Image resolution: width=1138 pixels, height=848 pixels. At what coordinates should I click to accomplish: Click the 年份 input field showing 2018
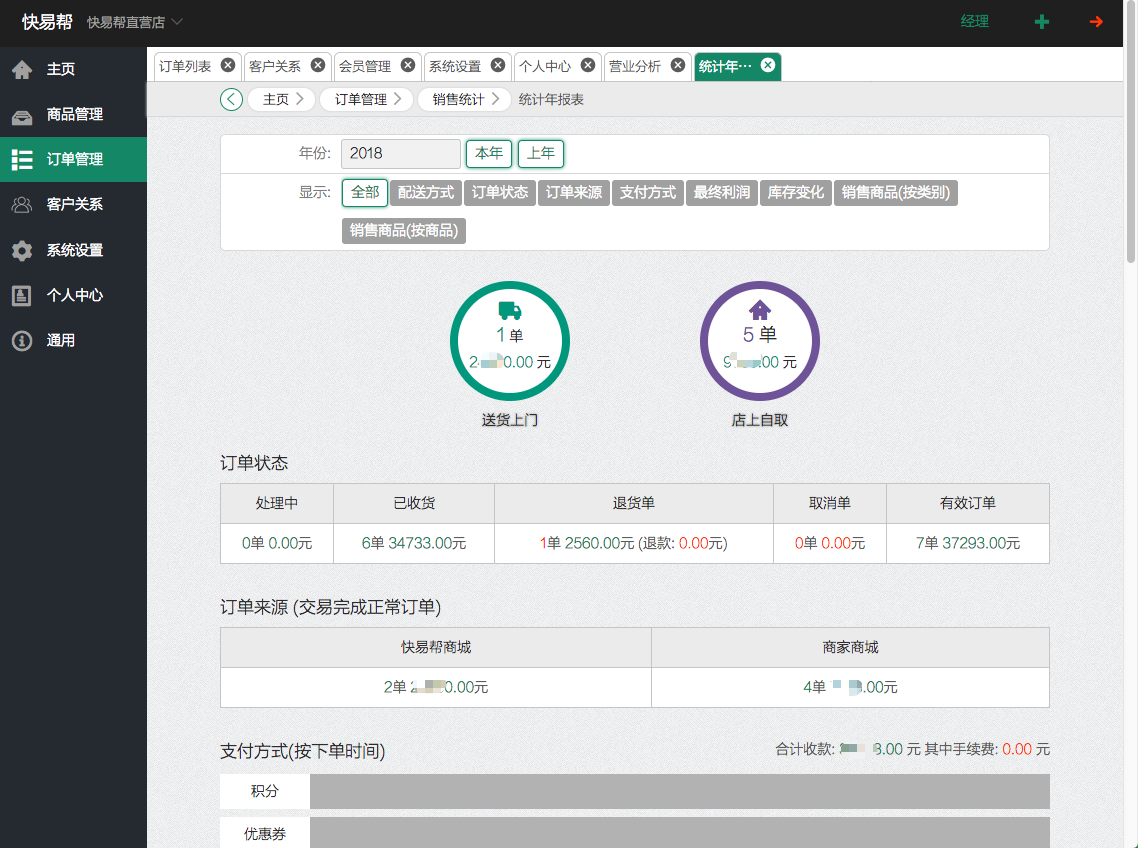400,154
